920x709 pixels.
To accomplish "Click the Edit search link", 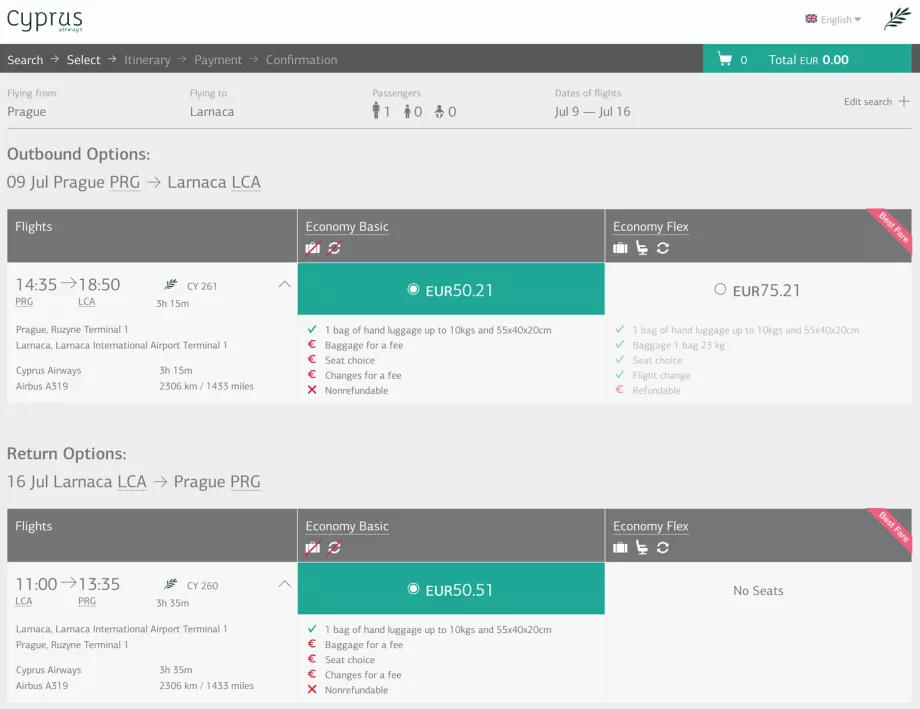I will (867, 102).
